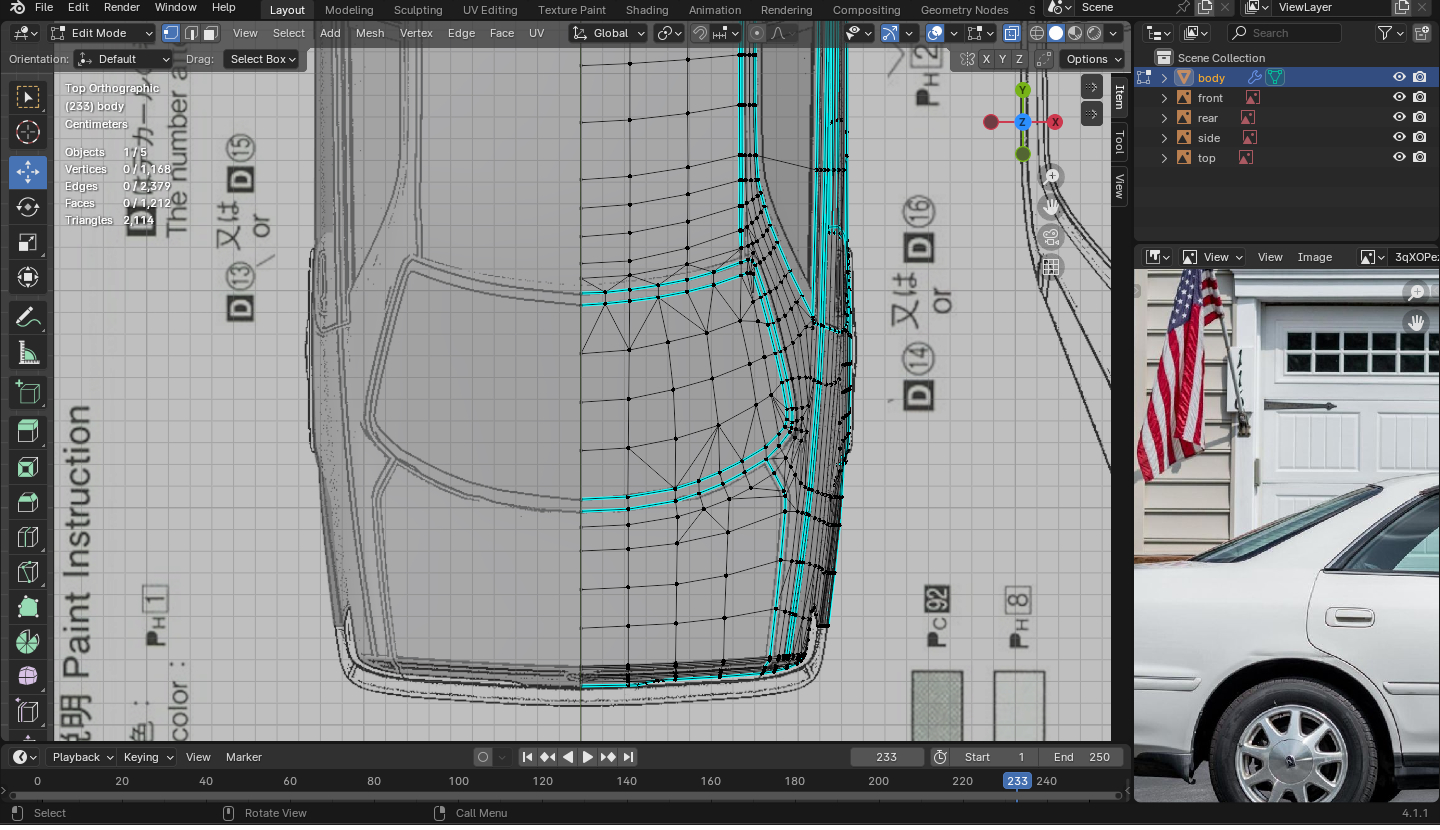Select the Move tool in the toolbar

28,172
